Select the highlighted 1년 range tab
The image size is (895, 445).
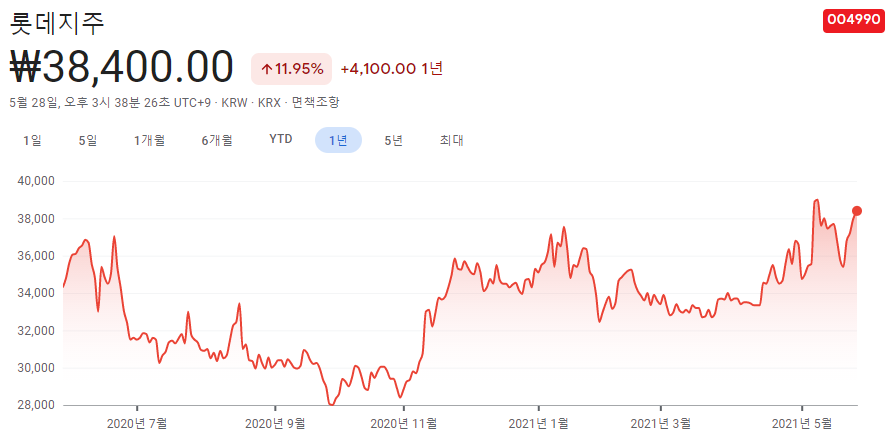point(338,140)
